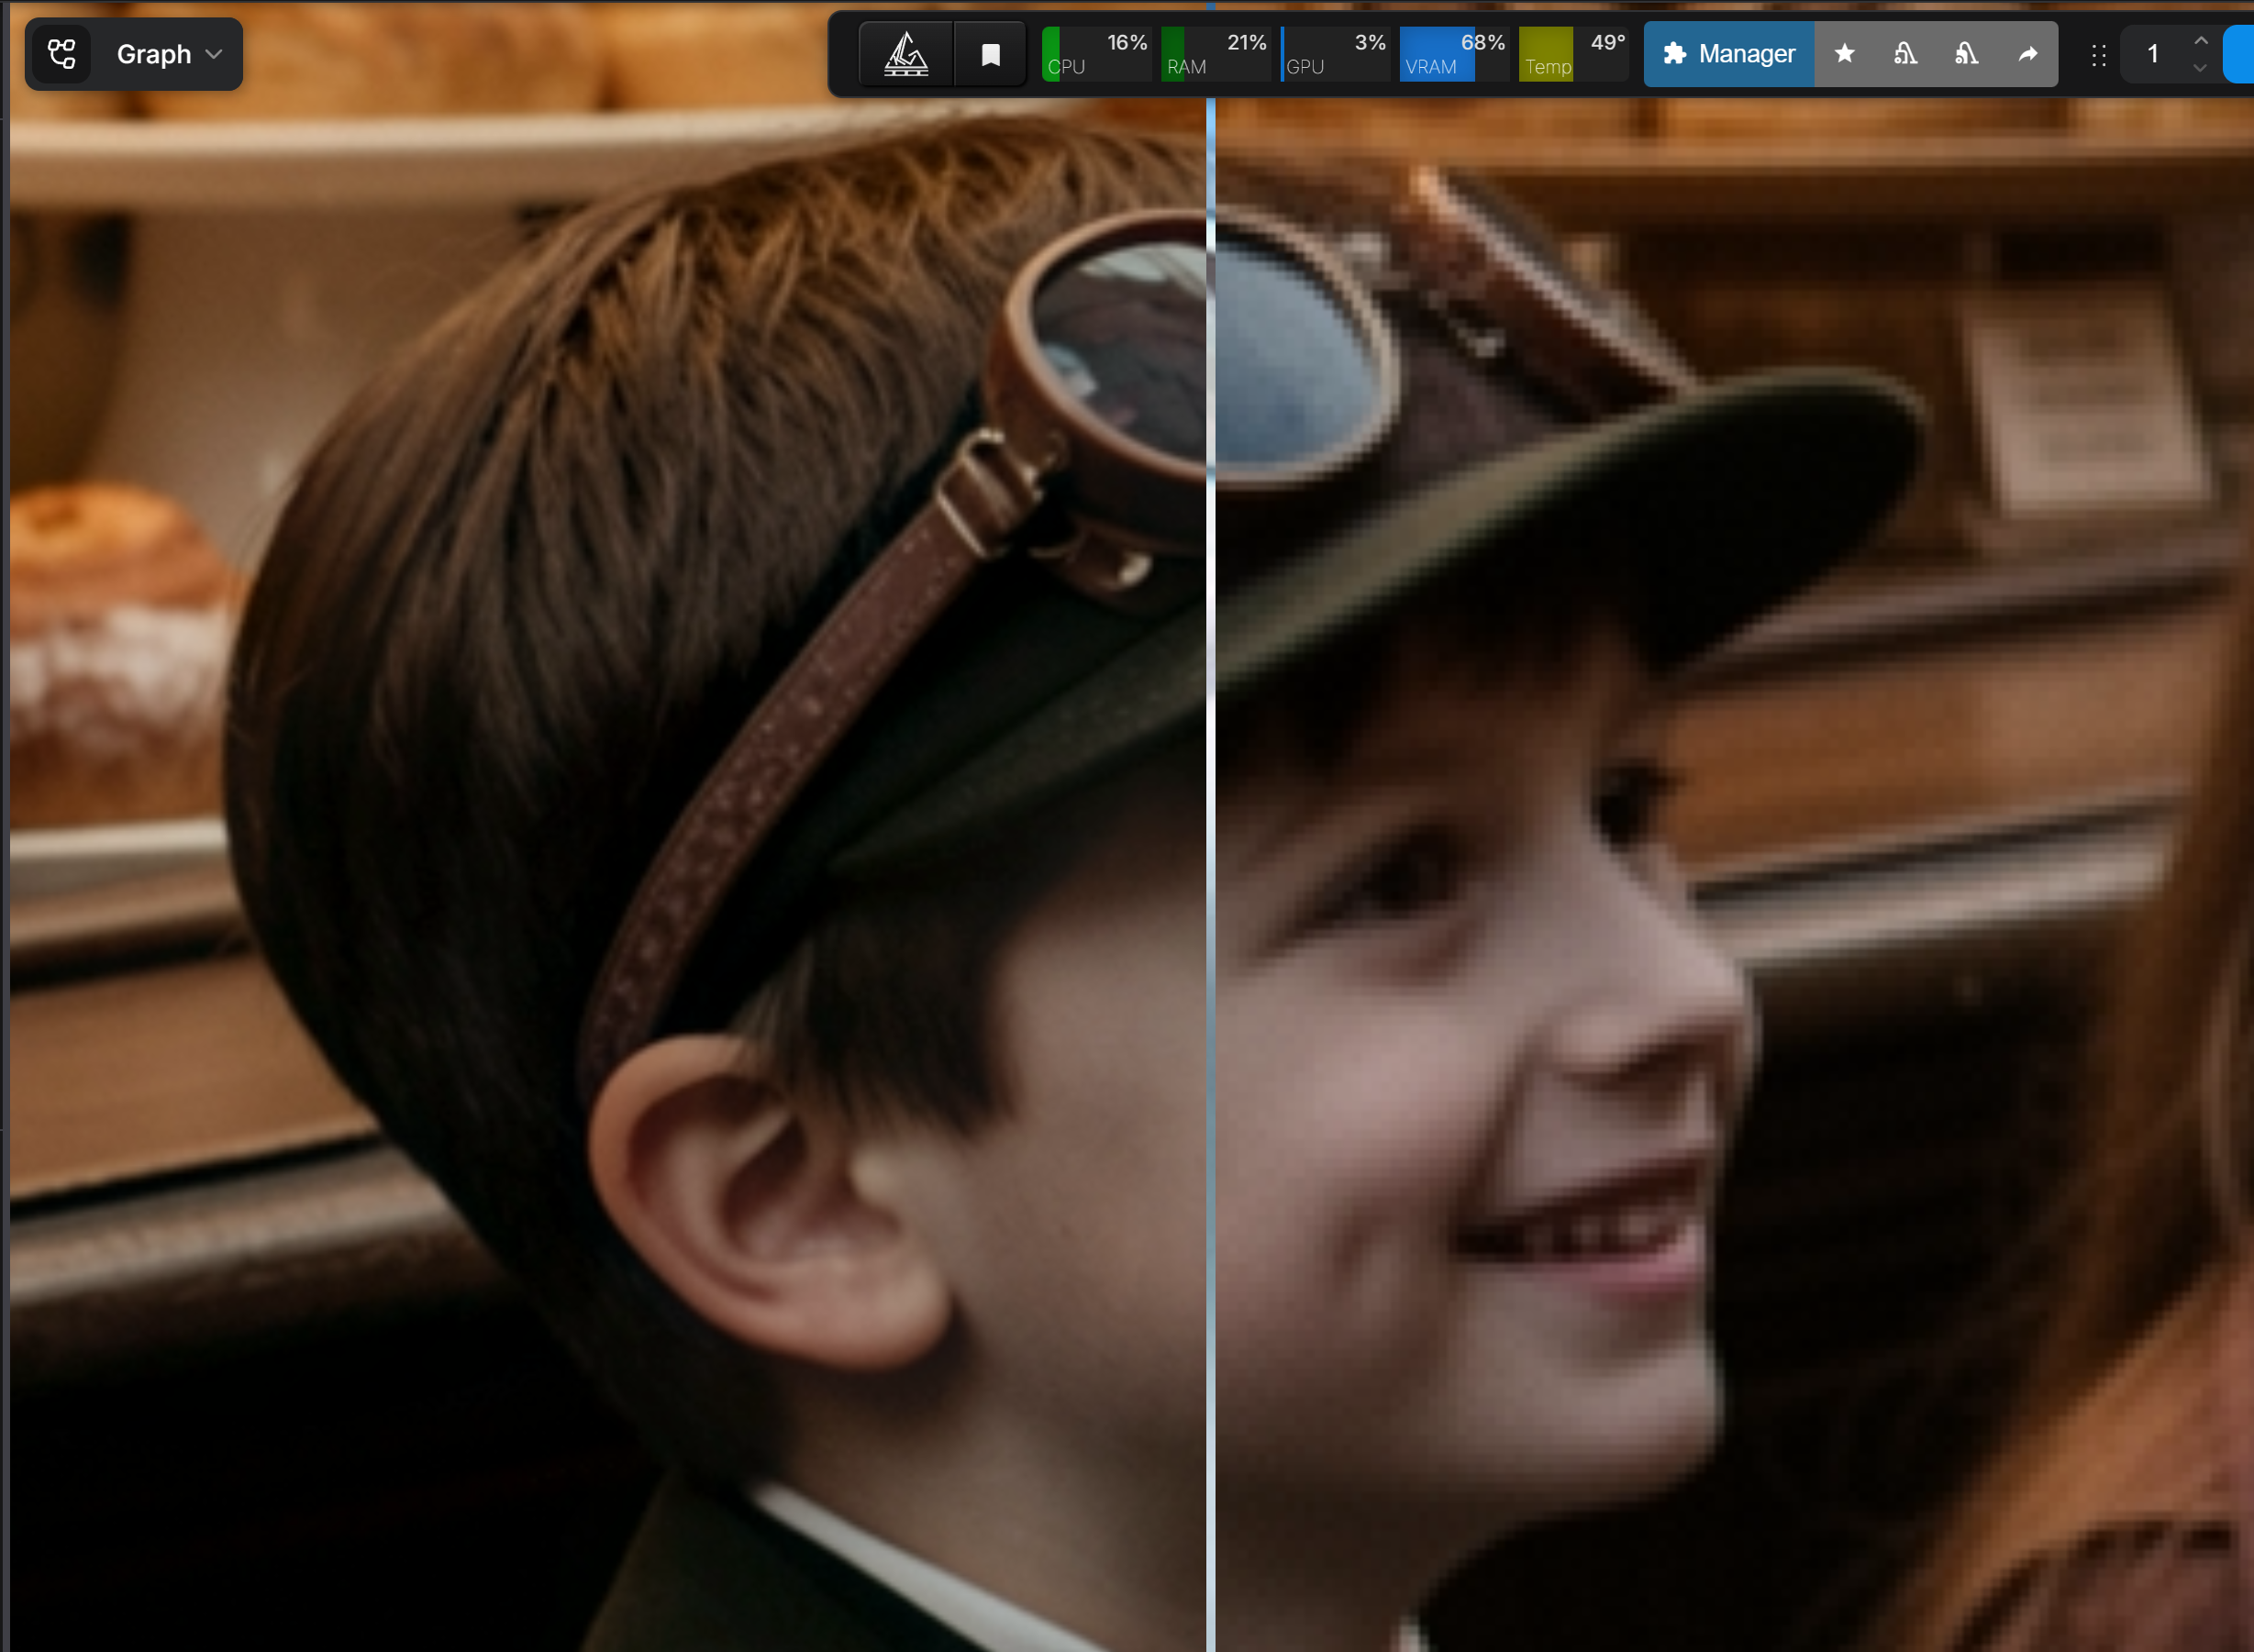Image resolution: width=2254 pixels, height=1652 pixels.
Task: Click the batch count field showing 1
Action: click(2153, 54)
